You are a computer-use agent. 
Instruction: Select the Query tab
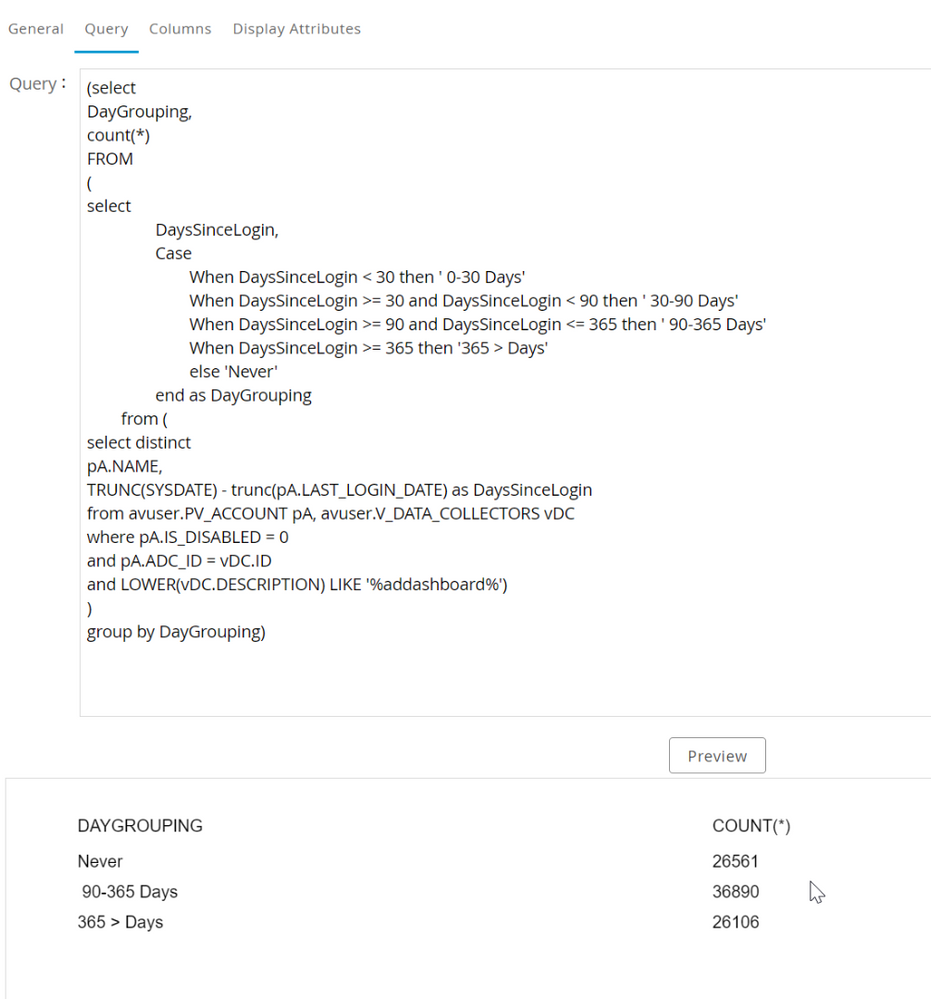[x=106, y=29]
